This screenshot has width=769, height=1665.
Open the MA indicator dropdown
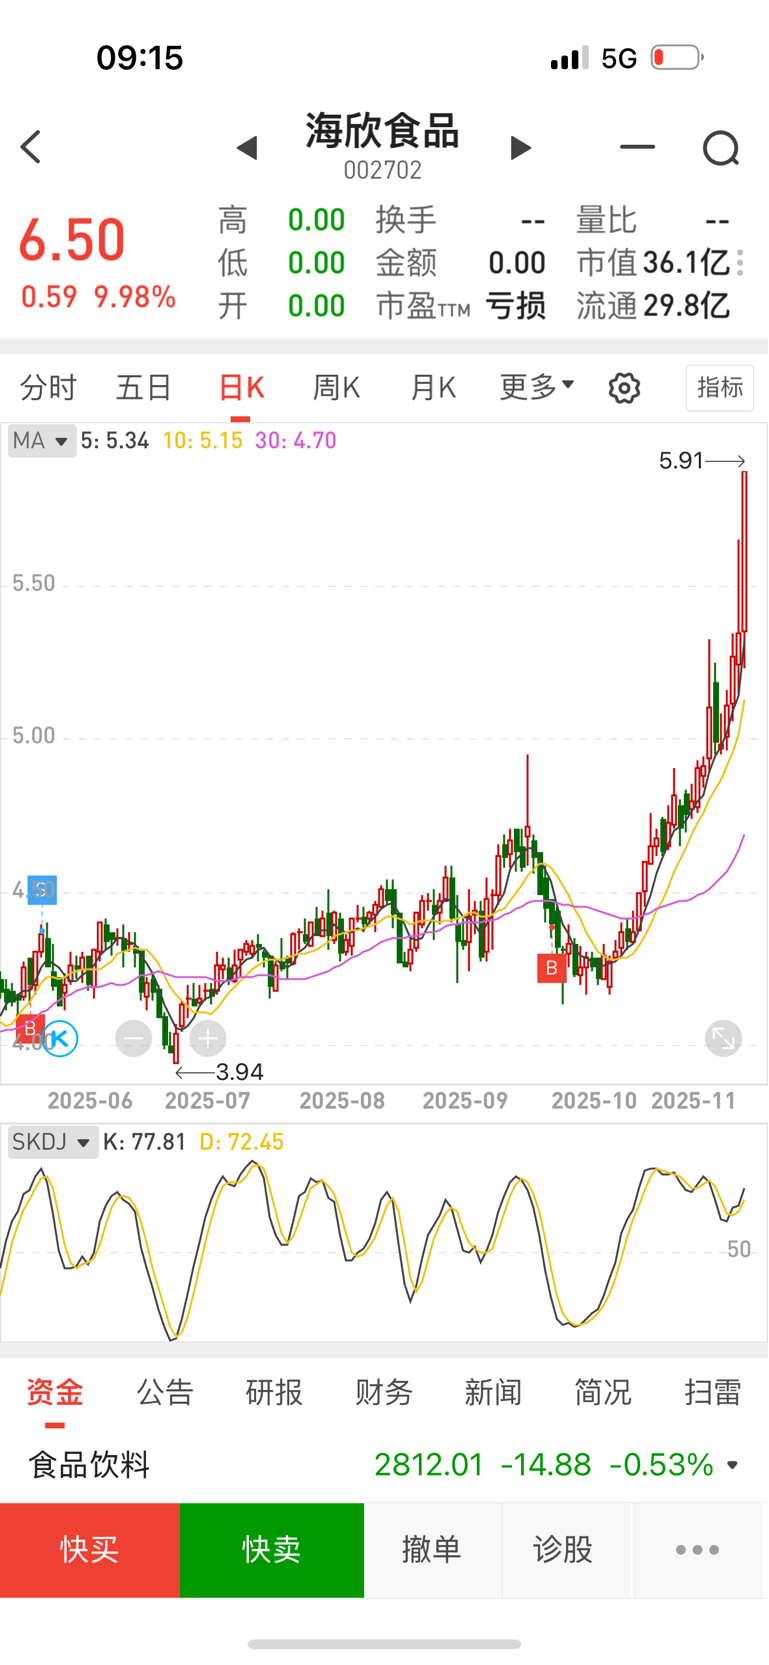click(x=42, y=441)
